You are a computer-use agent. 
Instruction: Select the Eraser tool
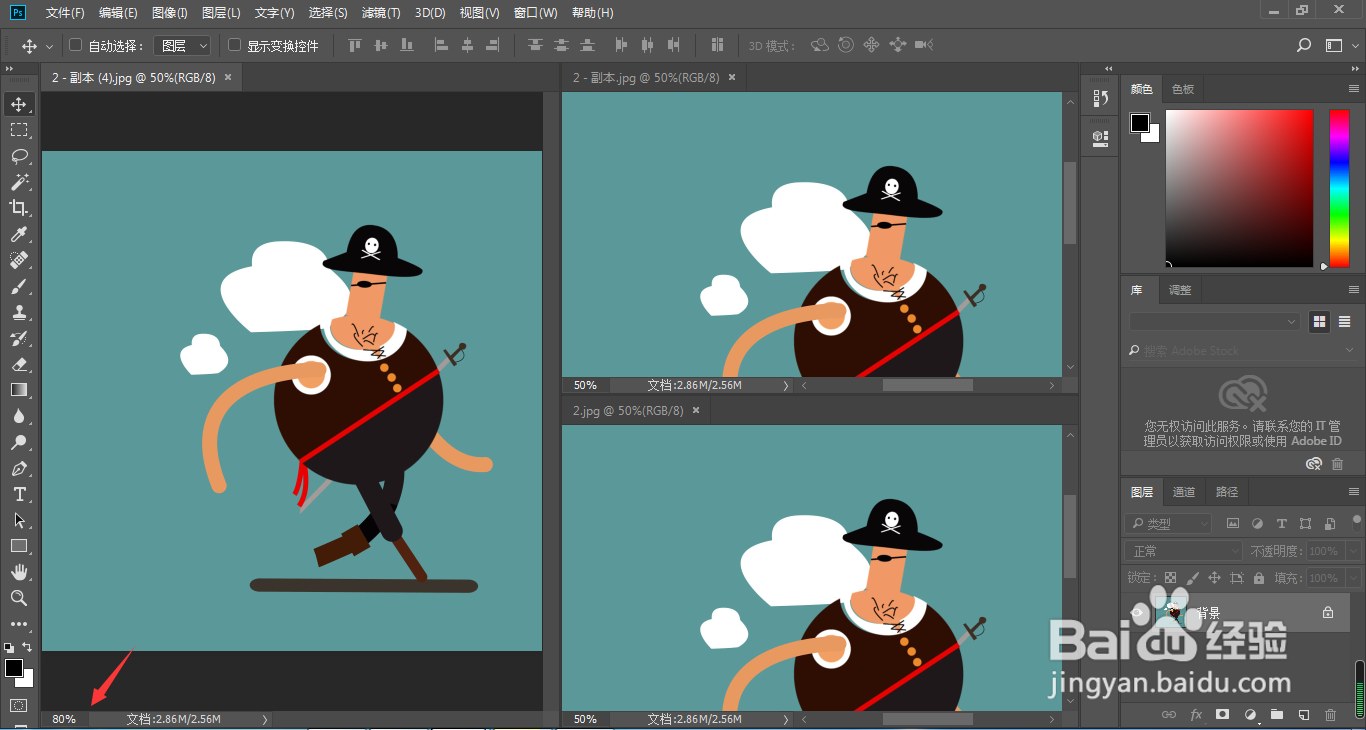tap(19, 364)
